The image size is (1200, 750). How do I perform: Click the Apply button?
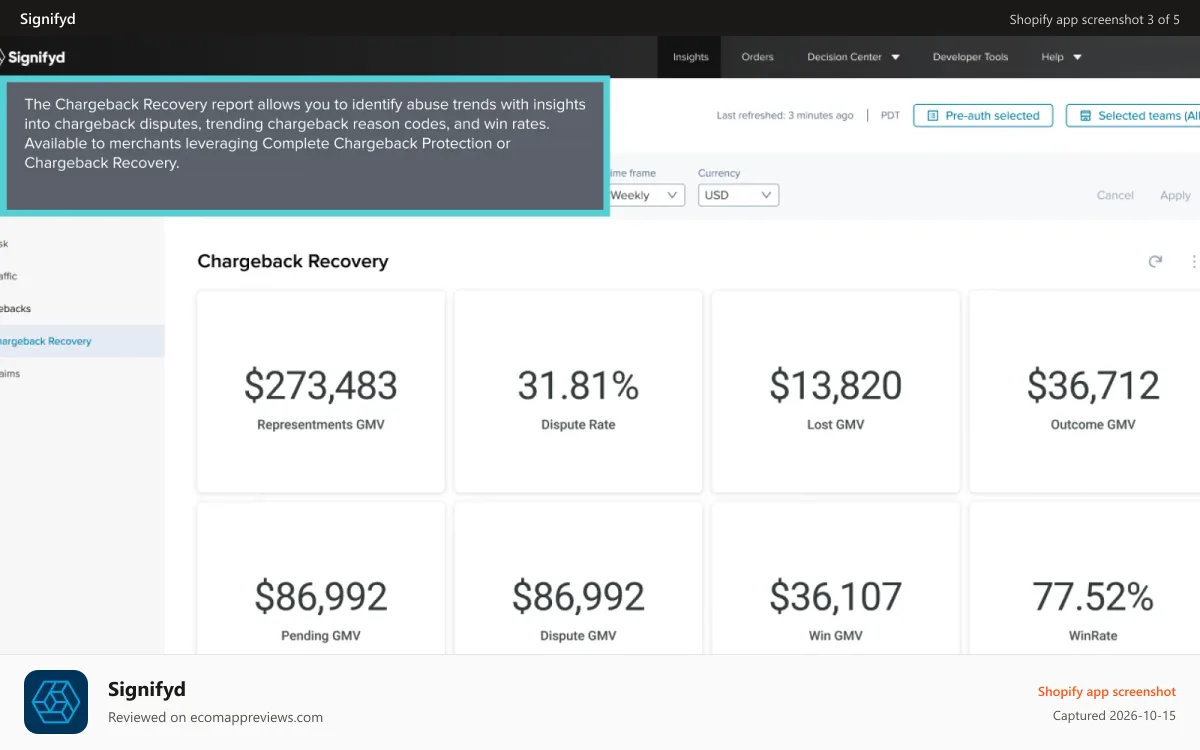1175,195
